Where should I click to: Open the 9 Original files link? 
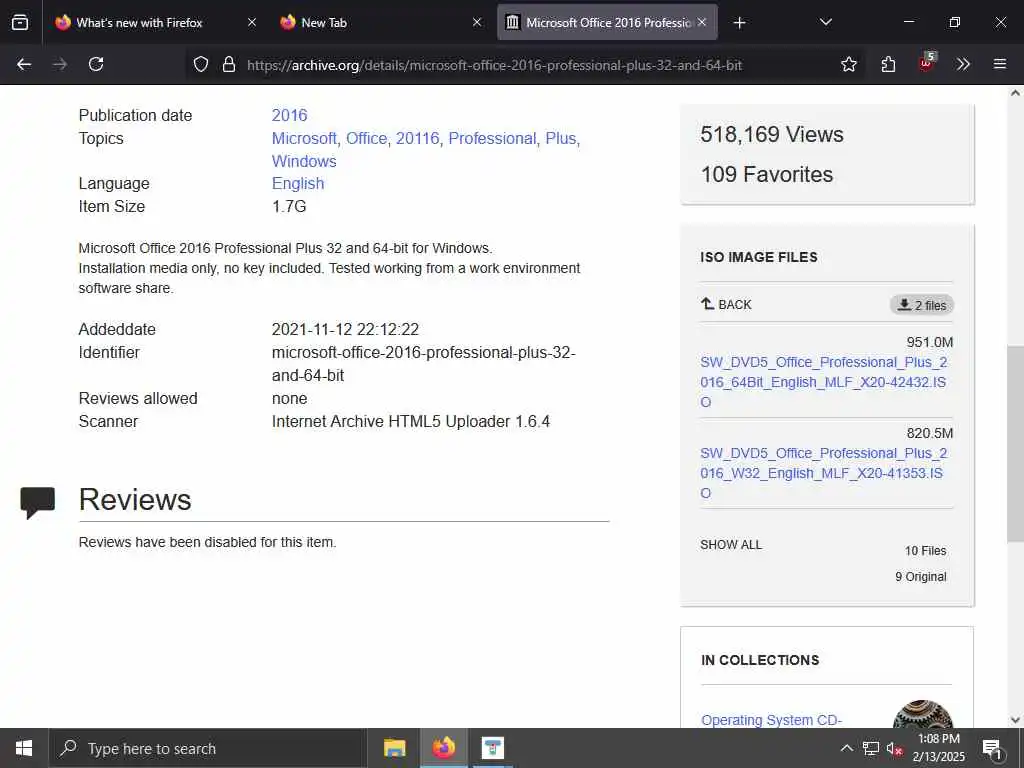pos(921,577)
